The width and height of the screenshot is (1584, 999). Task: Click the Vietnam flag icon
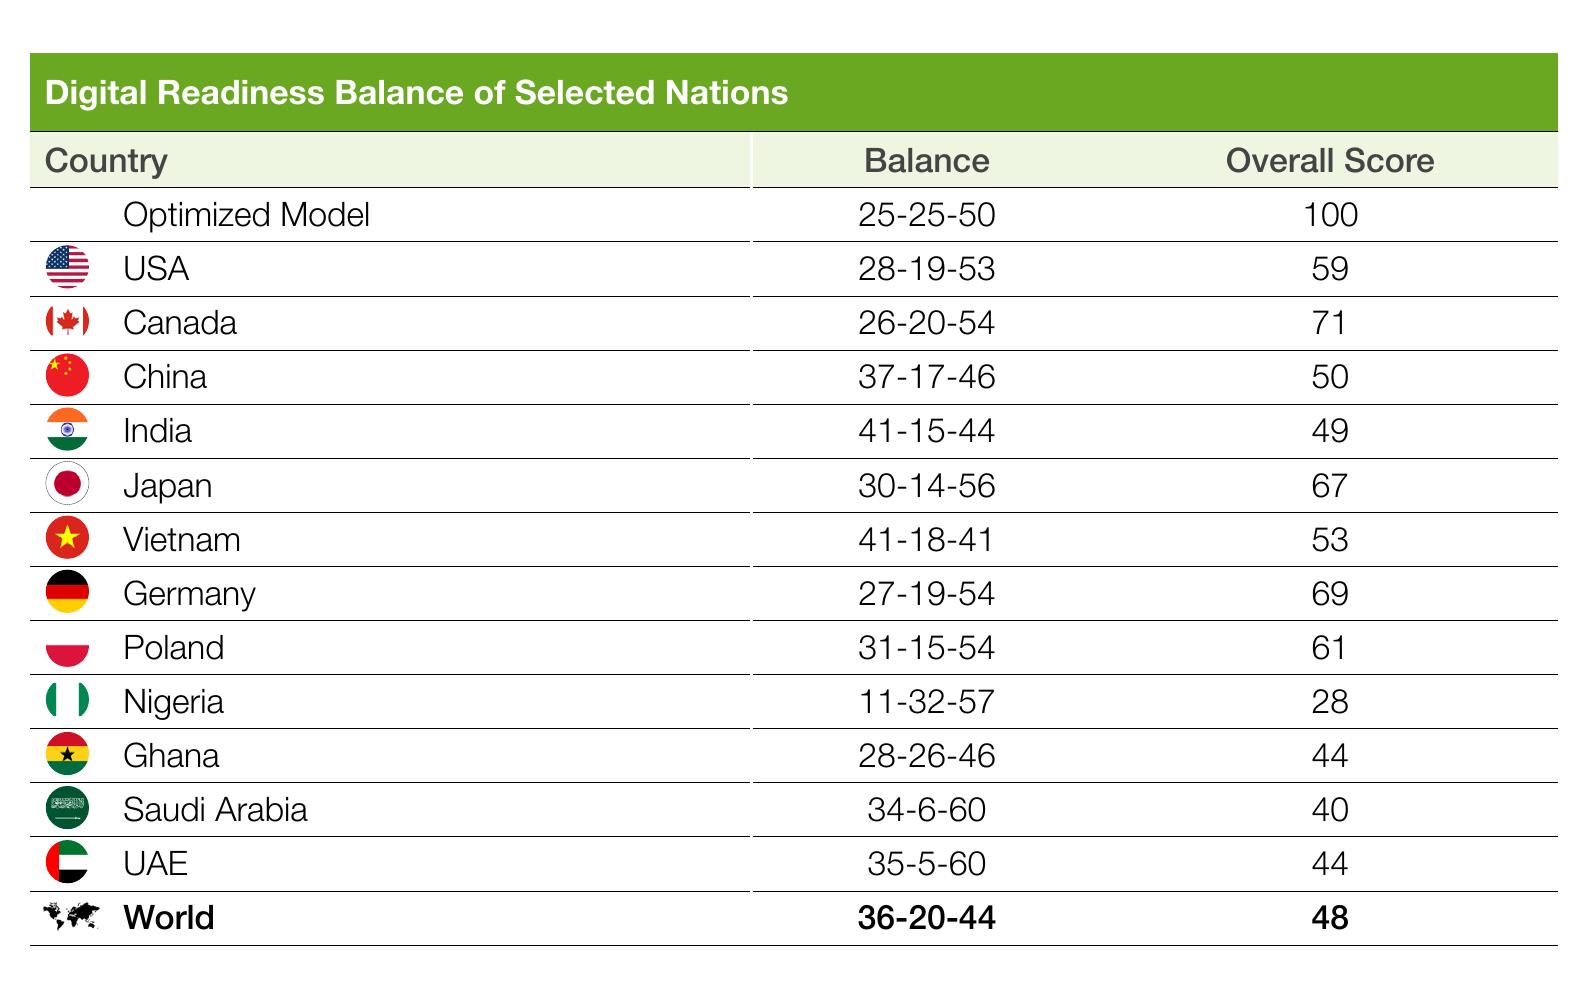pos(68,538)
